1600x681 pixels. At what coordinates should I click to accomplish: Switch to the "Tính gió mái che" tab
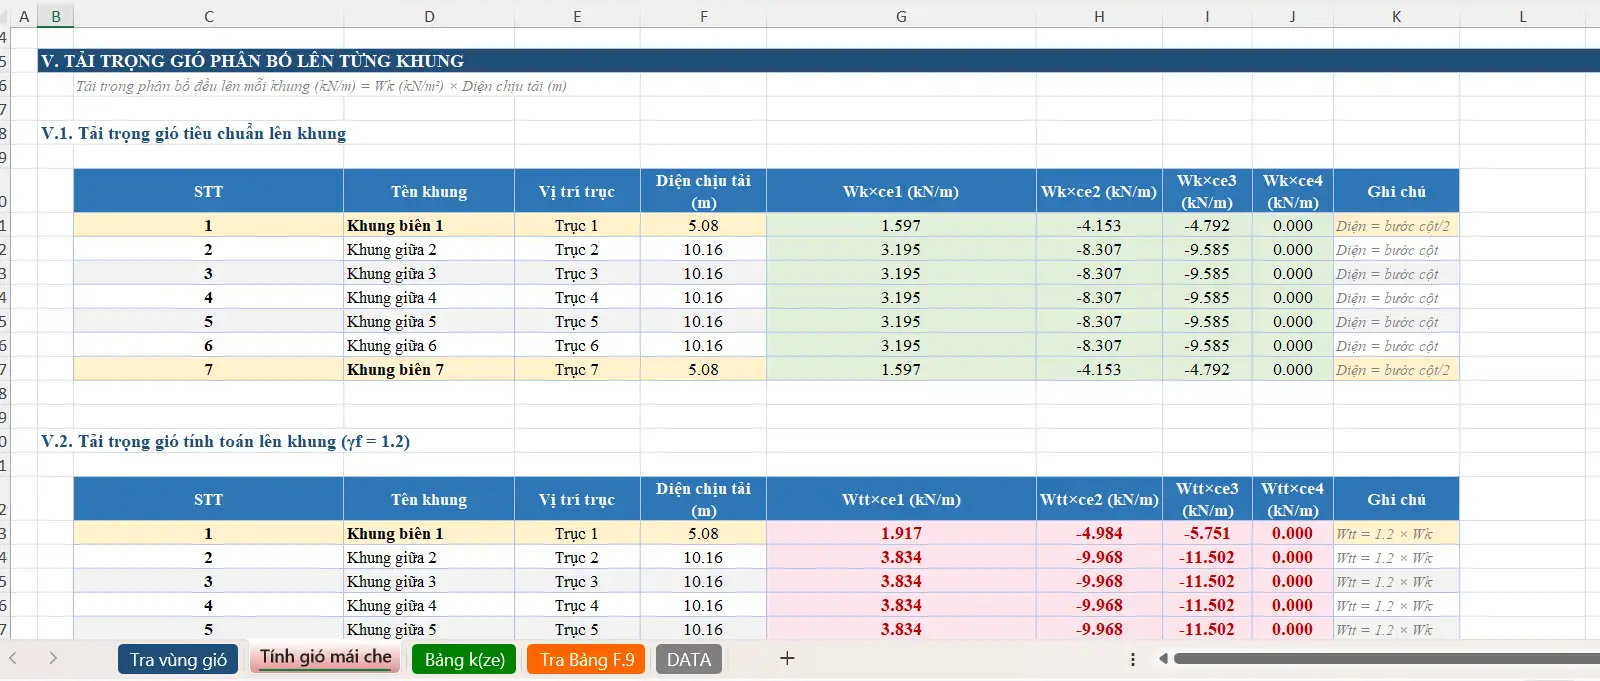point(325,657)
